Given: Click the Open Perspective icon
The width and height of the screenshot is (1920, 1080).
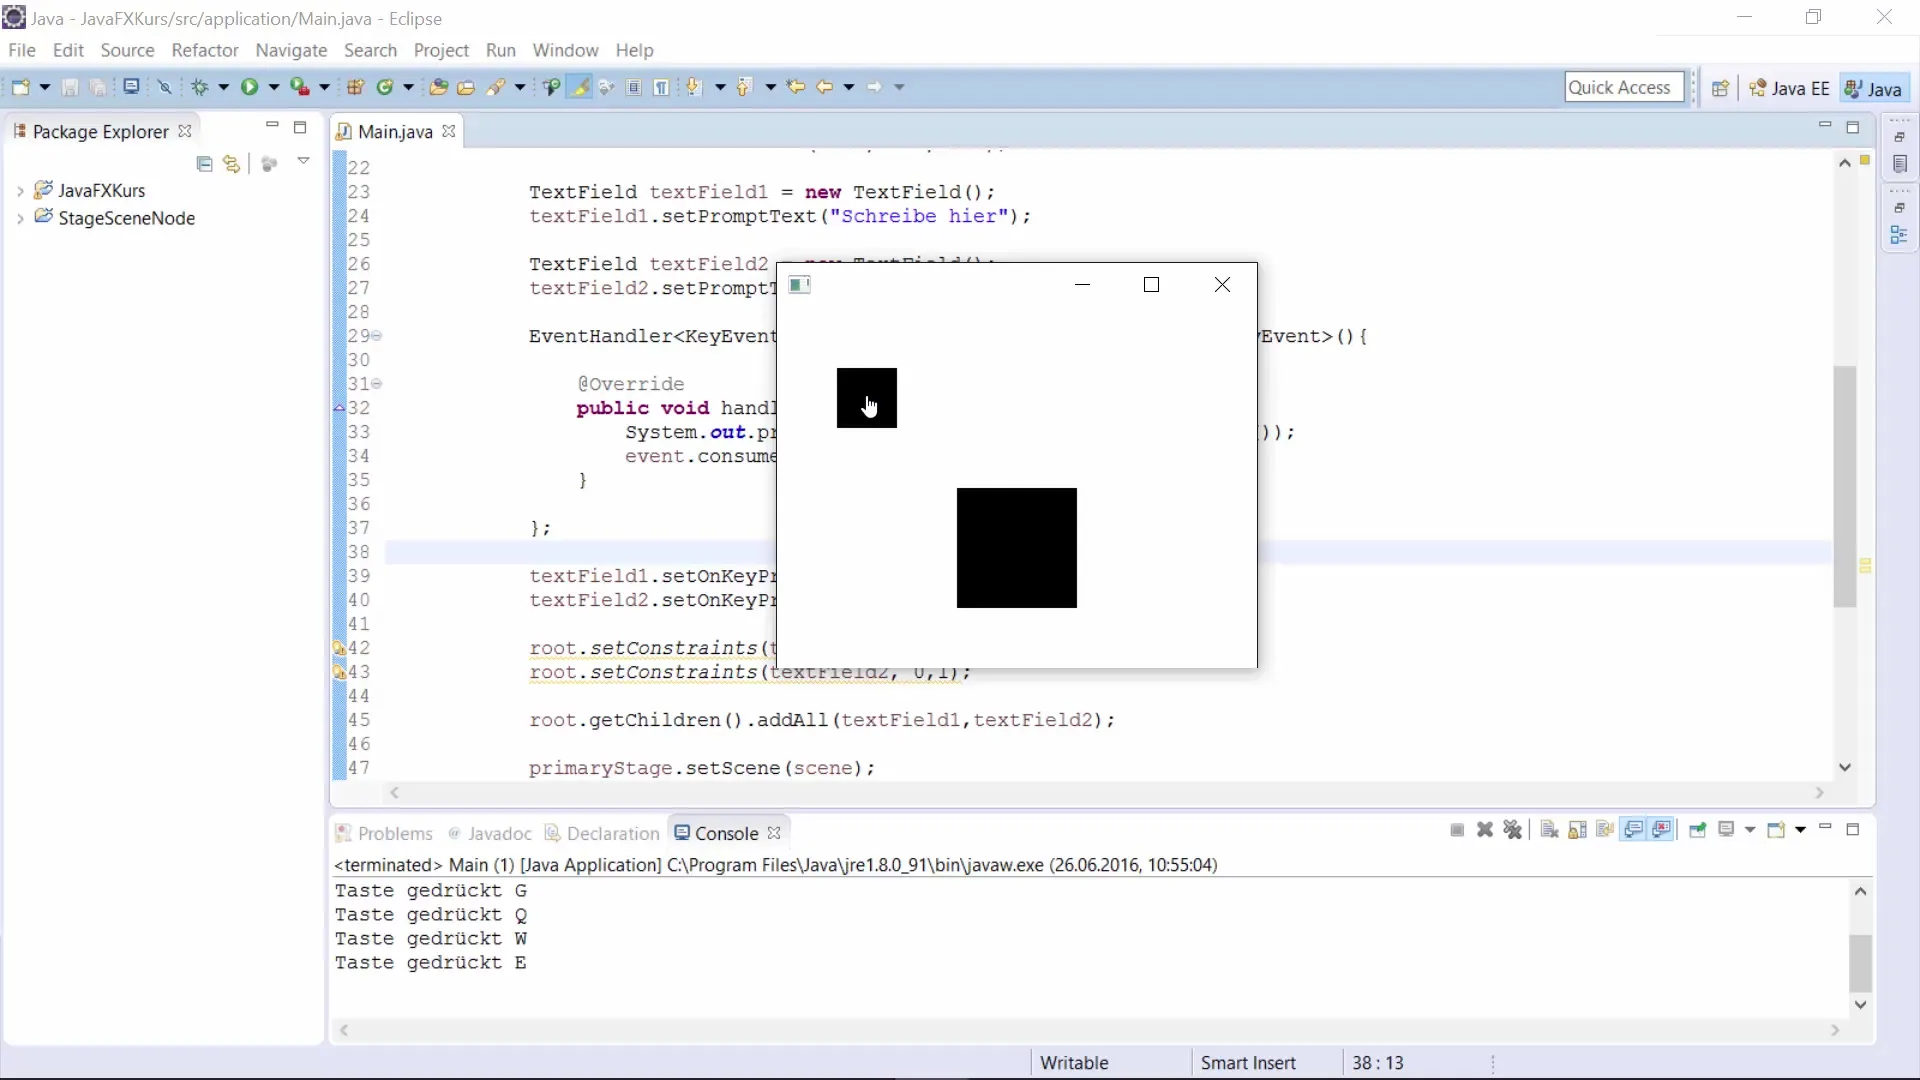Looking at the screenshot, I should coord(1720,88).
